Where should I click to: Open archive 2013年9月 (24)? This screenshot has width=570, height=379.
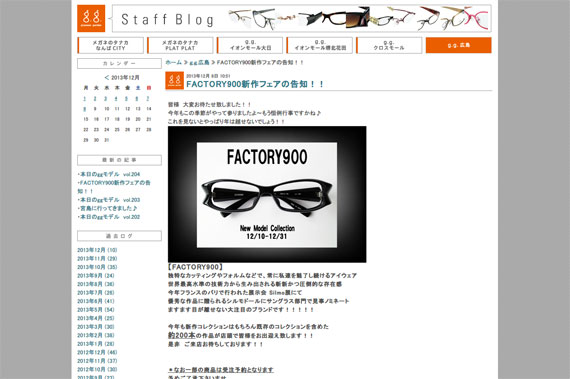pyautogui.click(x=96, y=276)
